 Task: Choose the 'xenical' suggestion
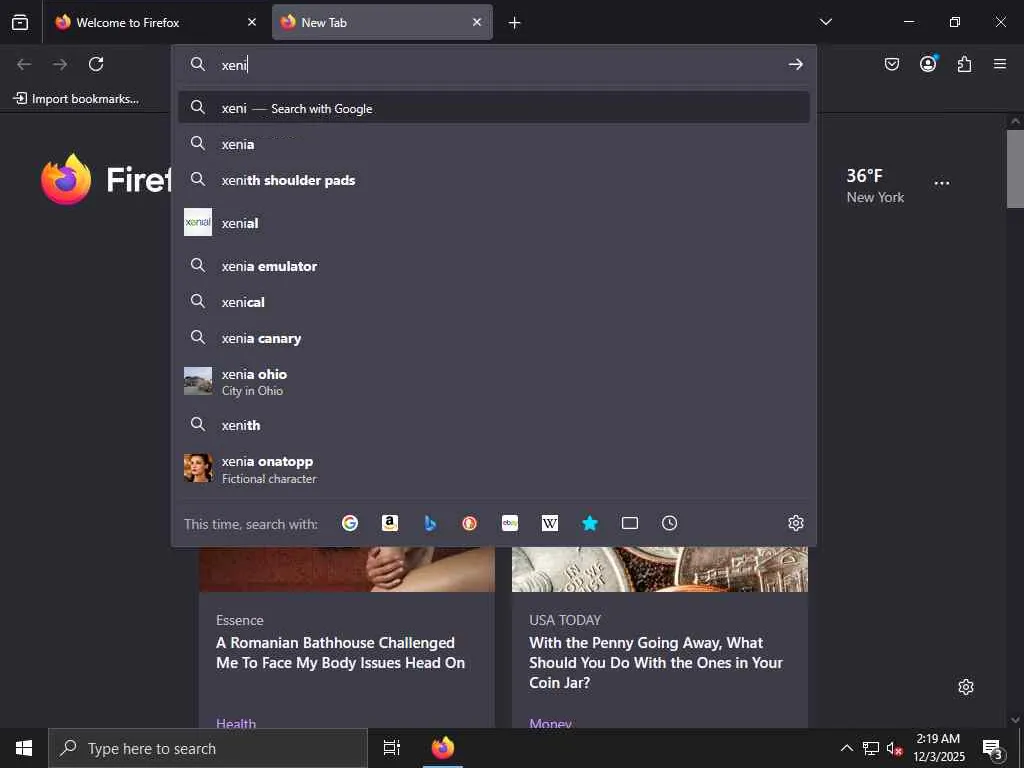494,302
